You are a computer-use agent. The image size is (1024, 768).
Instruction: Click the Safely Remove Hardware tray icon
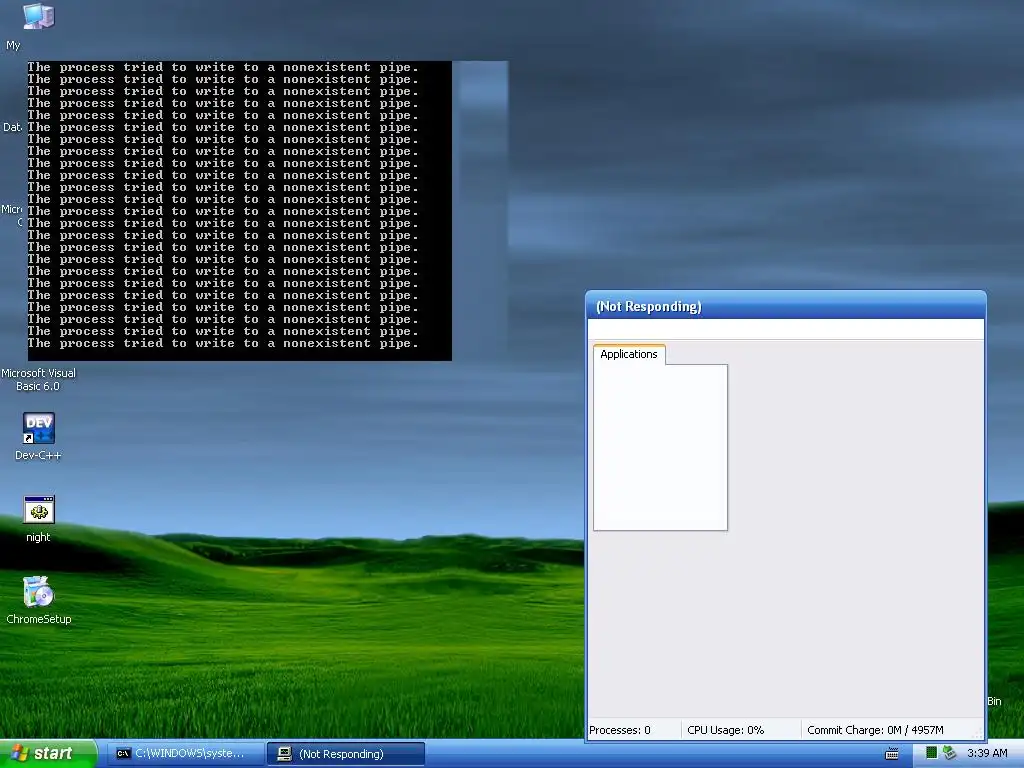(x=949, y=753)
